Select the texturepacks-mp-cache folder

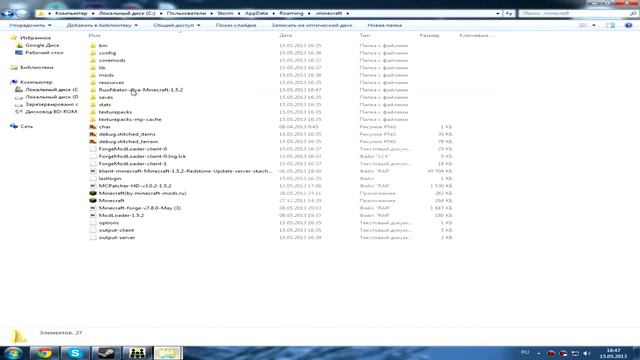click(x=130, y=120)
